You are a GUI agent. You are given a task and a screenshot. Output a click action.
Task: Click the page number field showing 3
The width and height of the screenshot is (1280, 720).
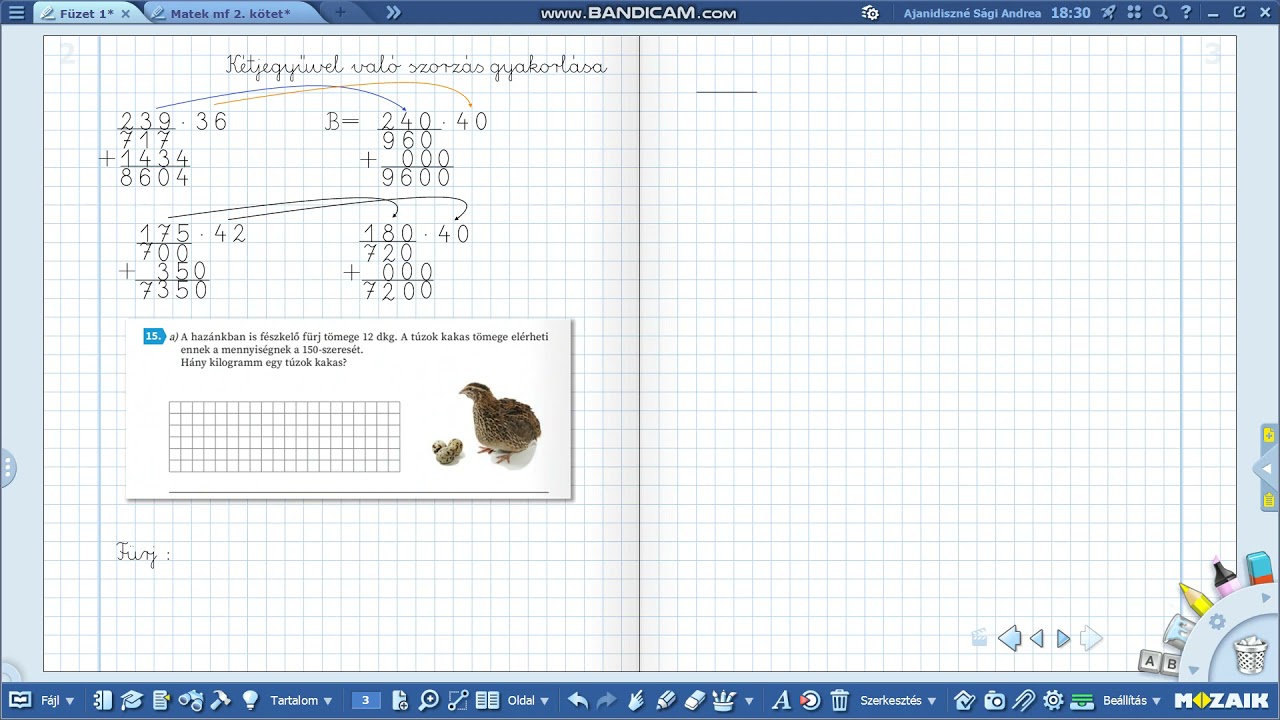tap(366, 701)
